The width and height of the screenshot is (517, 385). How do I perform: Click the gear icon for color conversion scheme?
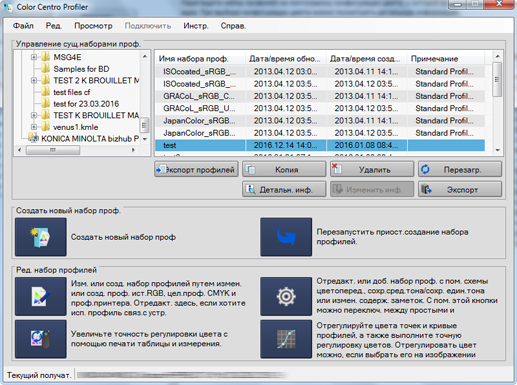pyautogui.click(x=286, y=296)
